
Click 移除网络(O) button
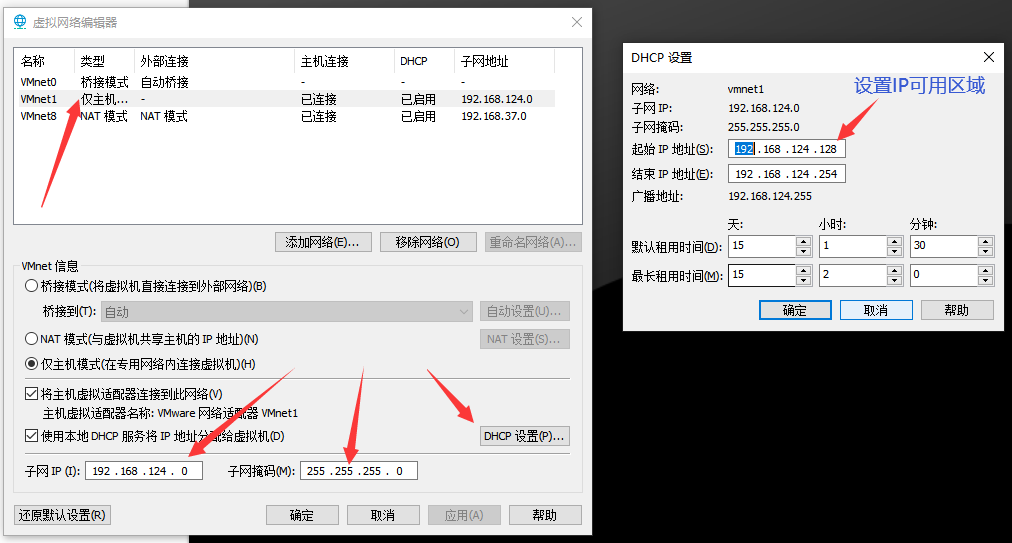pos(428,242)
